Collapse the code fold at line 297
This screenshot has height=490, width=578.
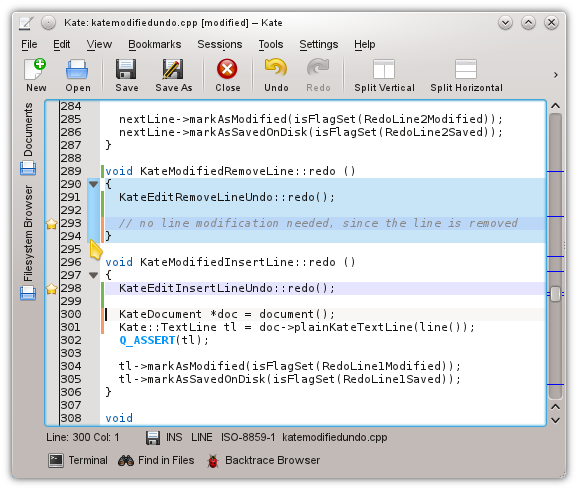click(93, 275)
